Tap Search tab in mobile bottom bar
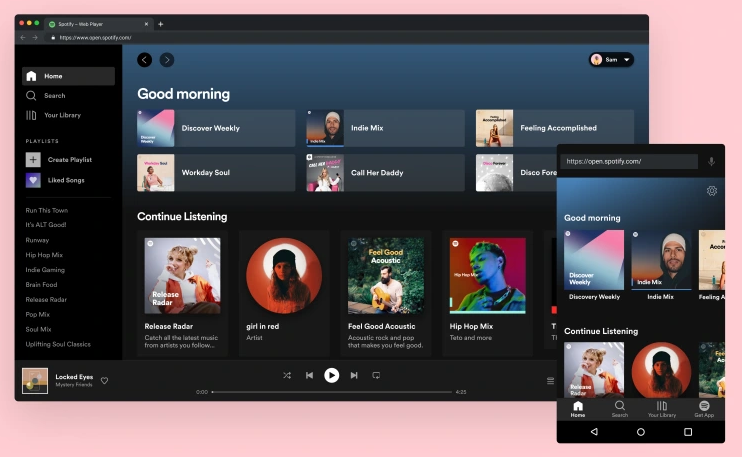The width and height of the screenshot is (742, 457). [x=619, y=409]
